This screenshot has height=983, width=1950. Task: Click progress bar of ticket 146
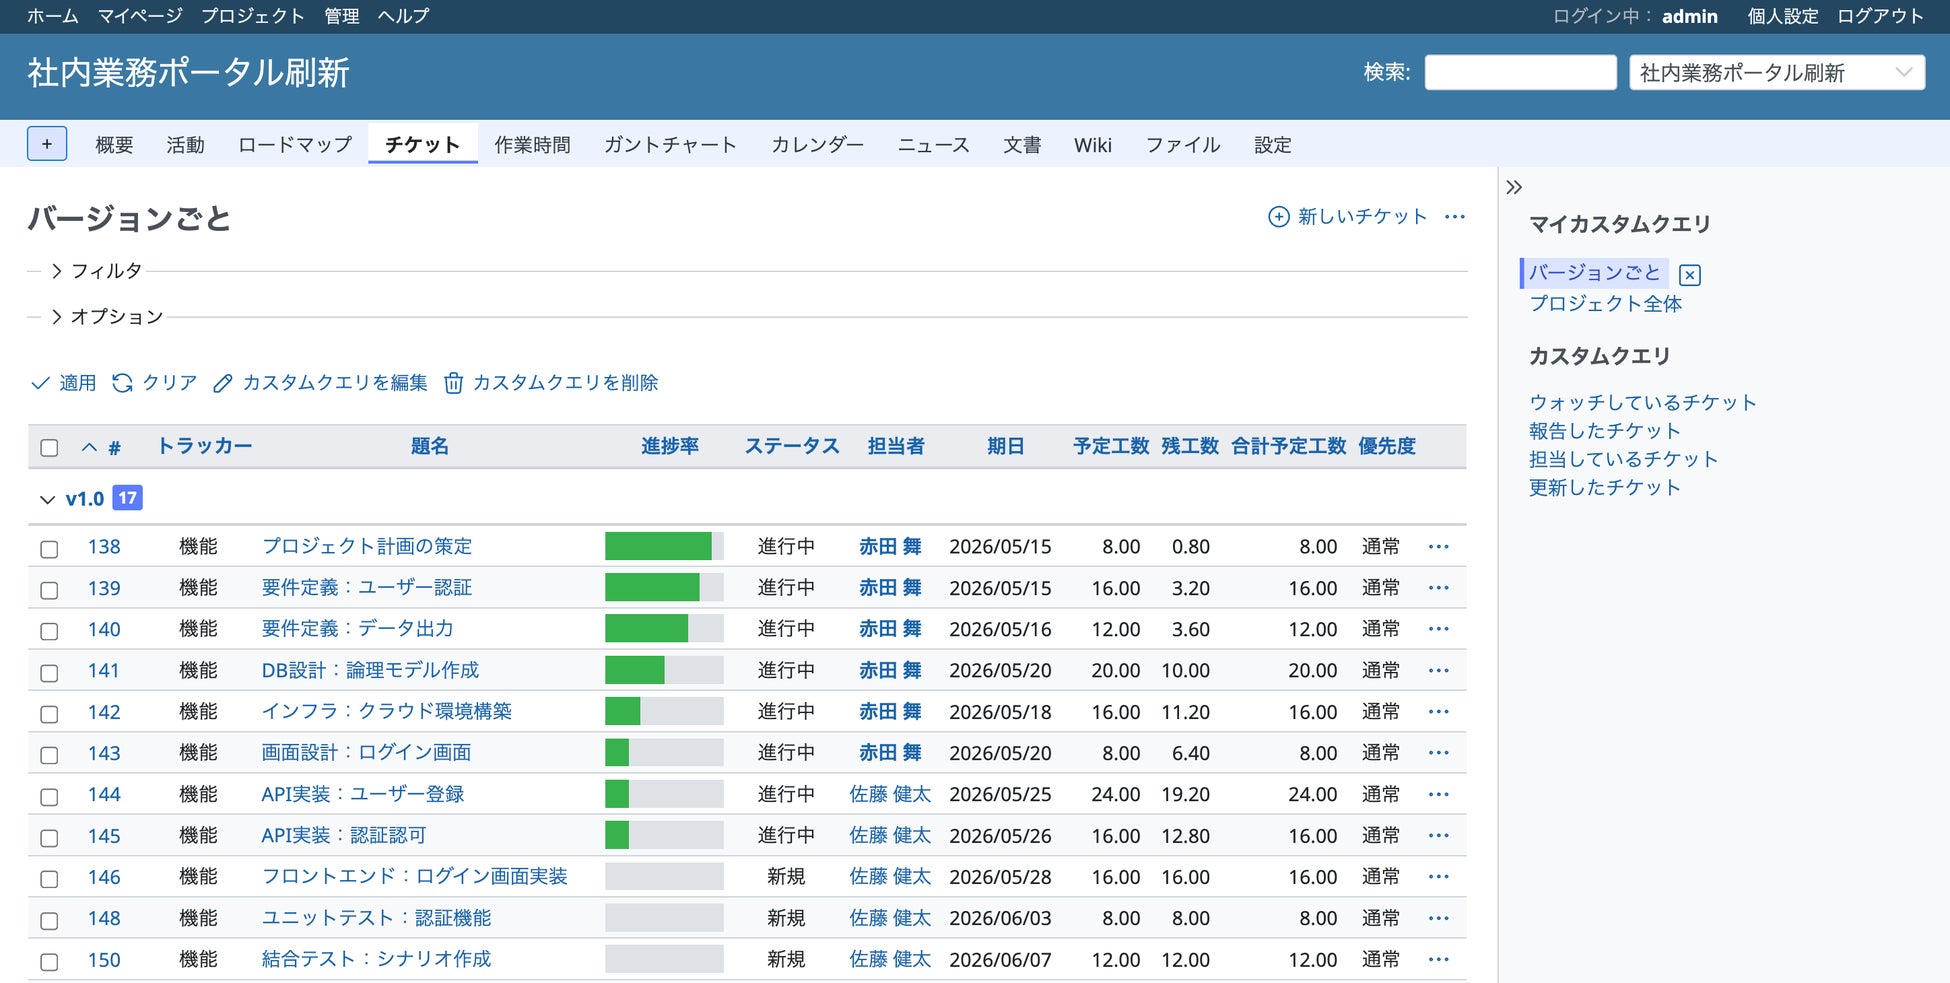point(664,877)
